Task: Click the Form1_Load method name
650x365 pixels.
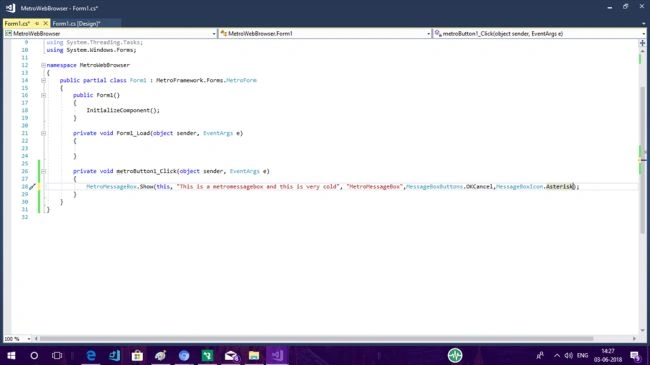Action: [133, 133]
